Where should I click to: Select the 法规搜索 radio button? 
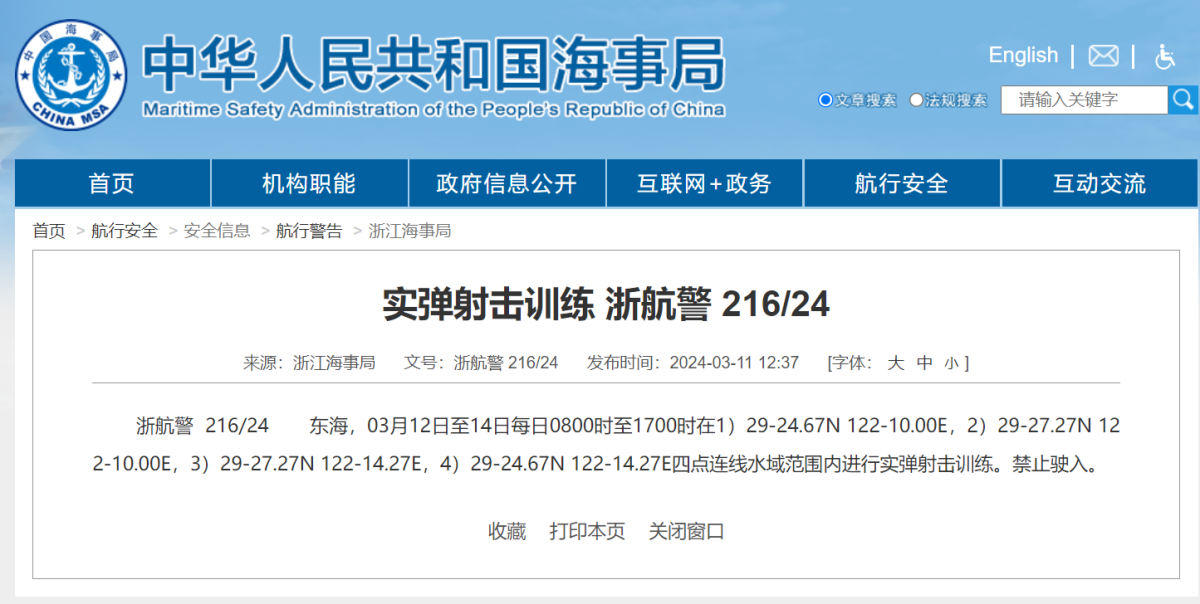916,100
